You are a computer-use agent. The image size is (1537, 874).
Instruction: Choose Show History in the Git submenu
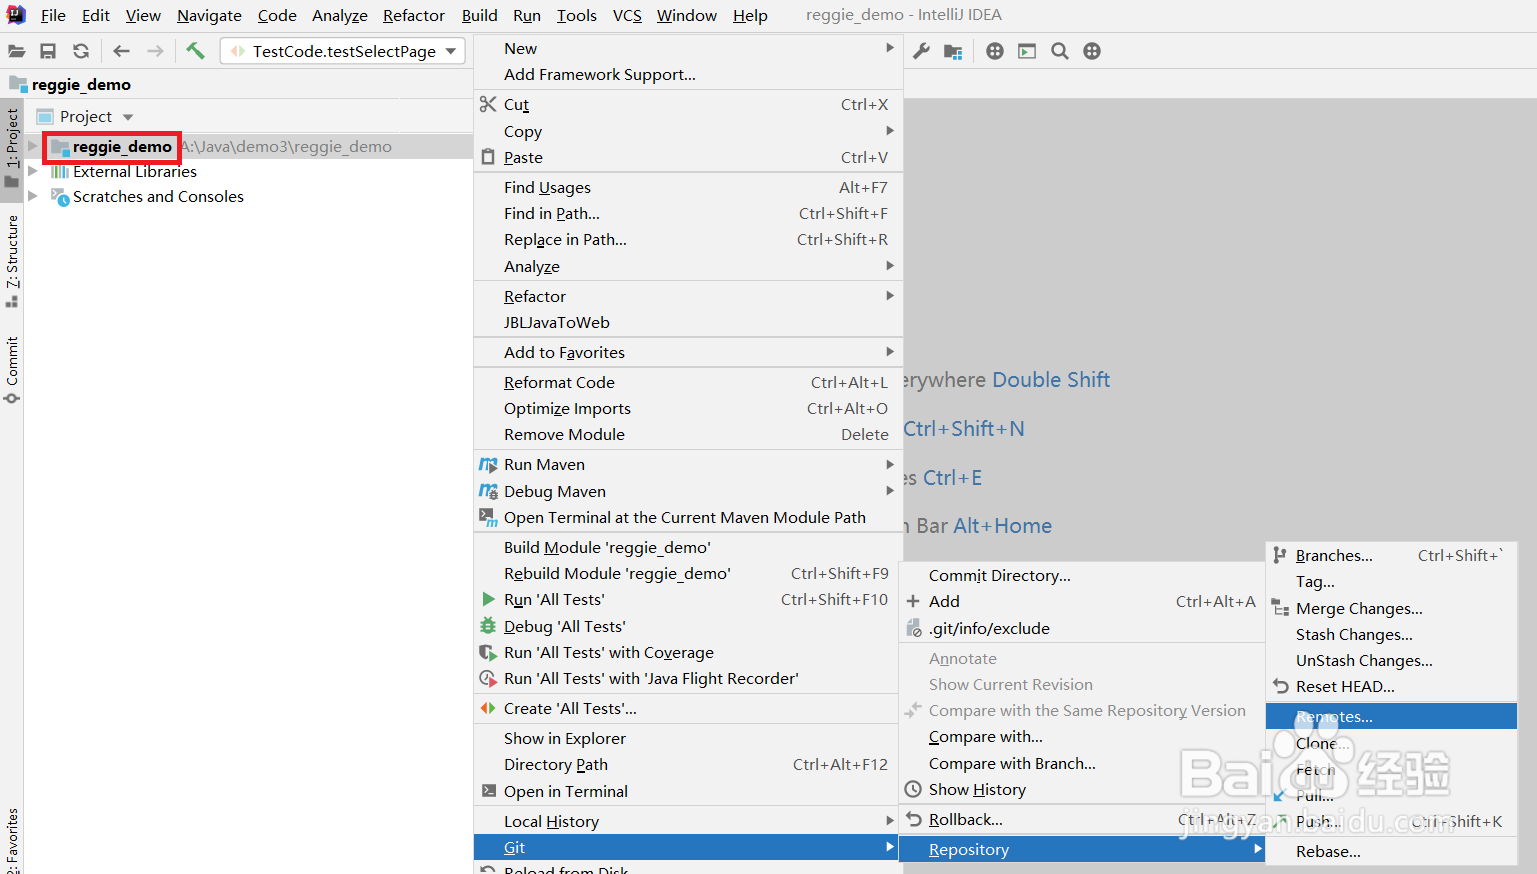[1082, 789]
